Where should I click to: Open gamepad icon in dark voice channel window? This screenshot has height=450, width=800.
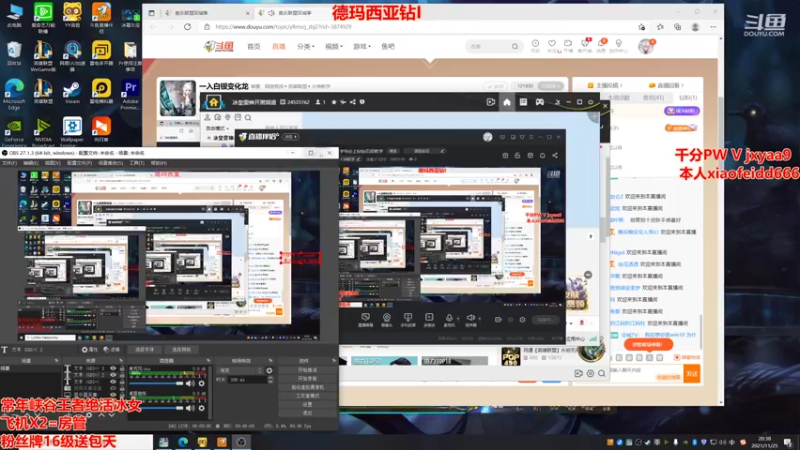coord(539,102)
